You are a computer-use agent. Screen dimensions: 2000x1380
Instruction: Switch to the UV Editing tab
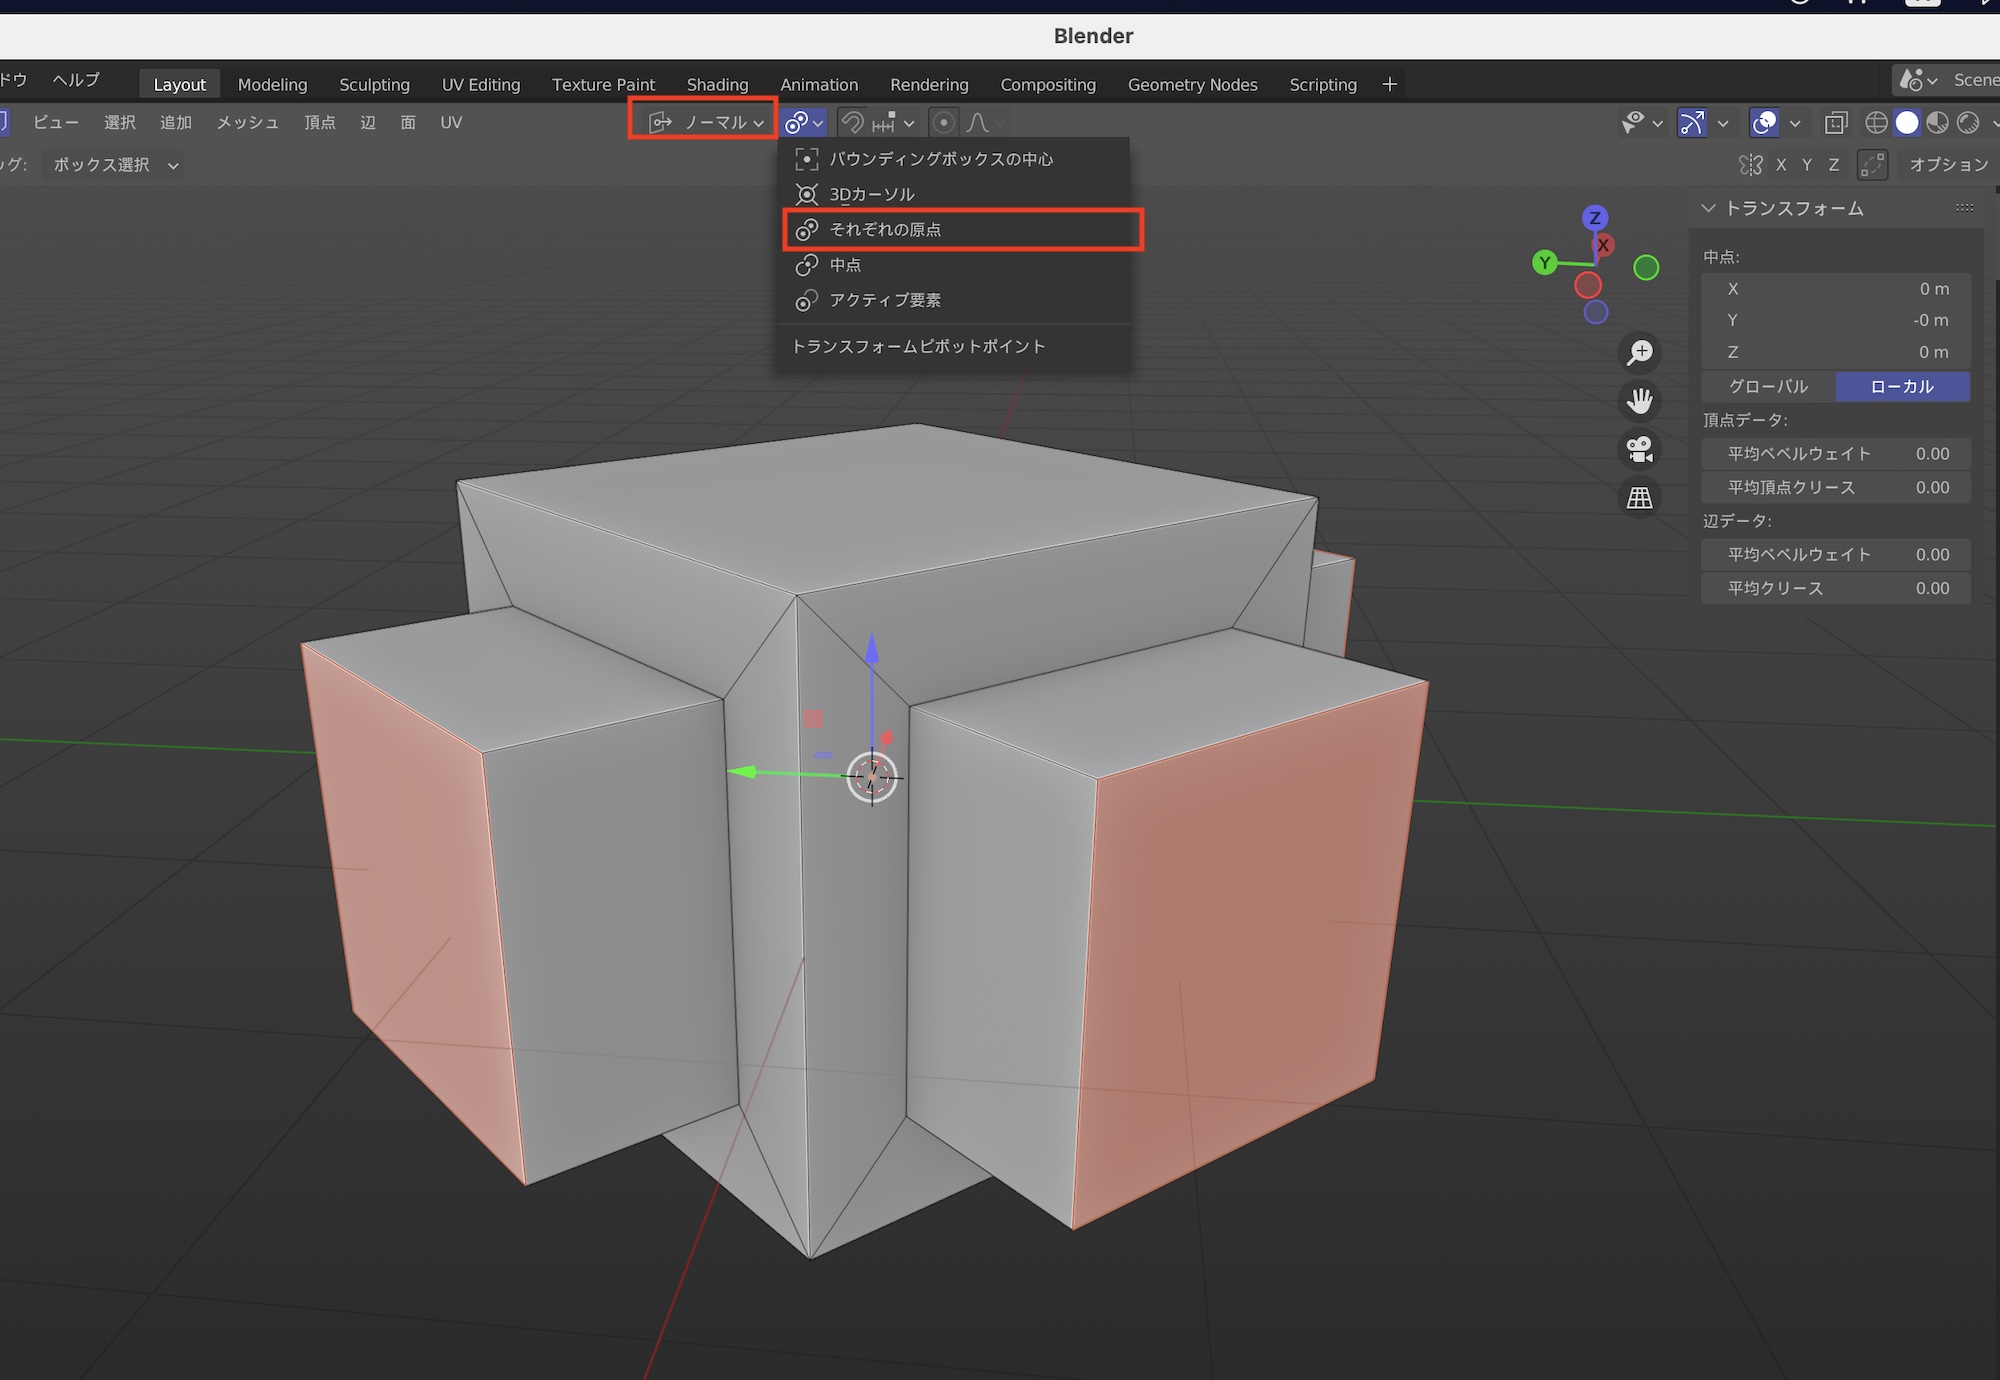click(x=481, y=85)
